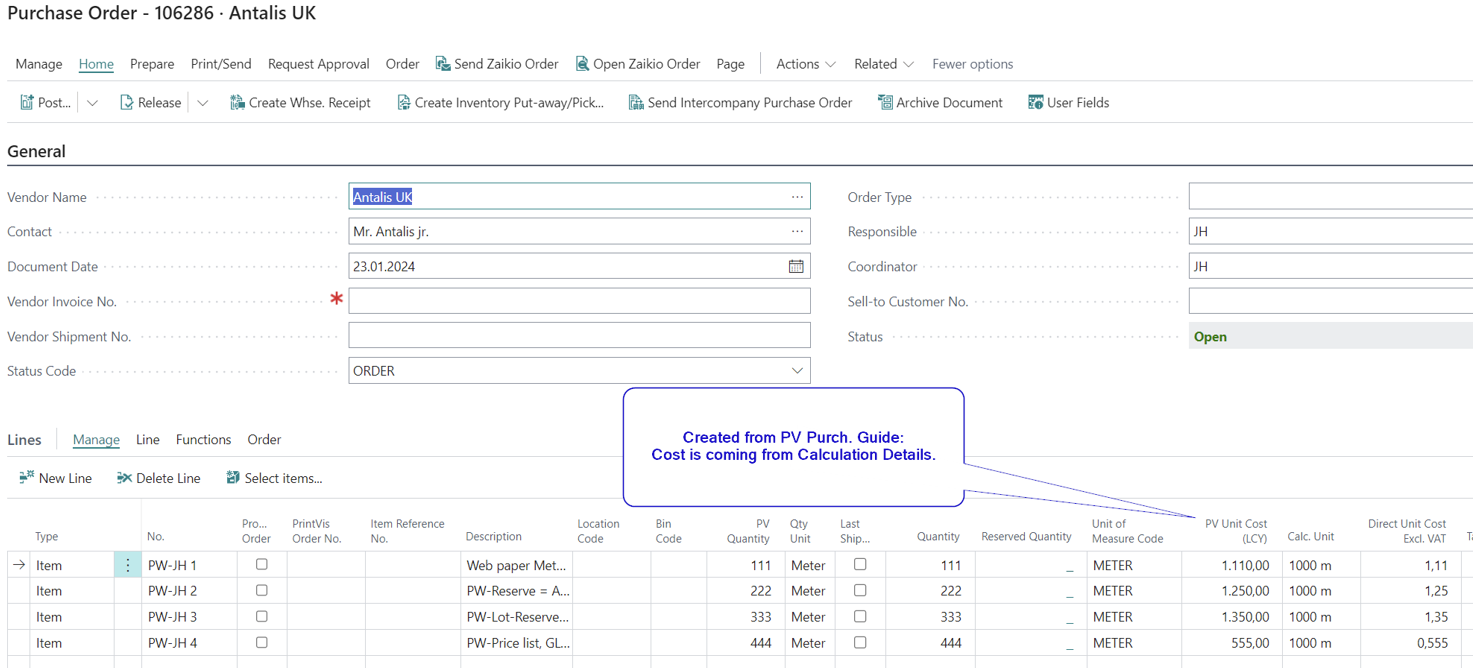The width and height of the screenshot is (1473, 668).
Task: Open the Page menu
Action: pyautogui.click(x=730, y=64)
